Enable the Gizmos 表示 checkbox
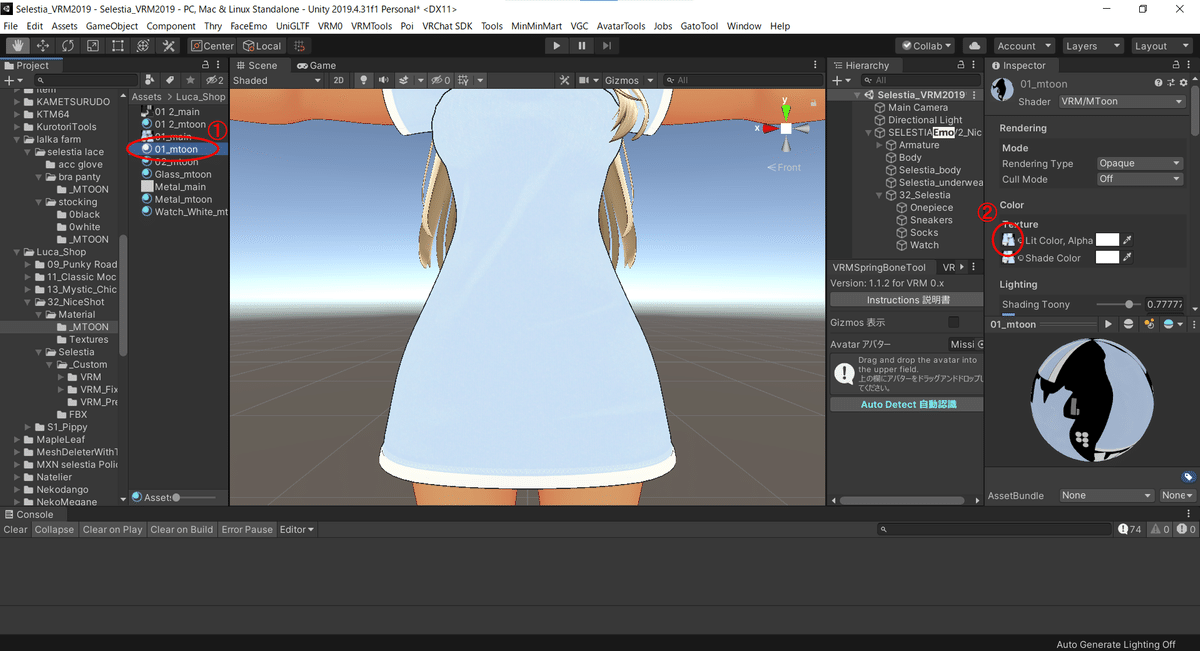Image resolution: width=1200 pixels, height=651 pixels. pyautogui.click(x=953, y=322)
